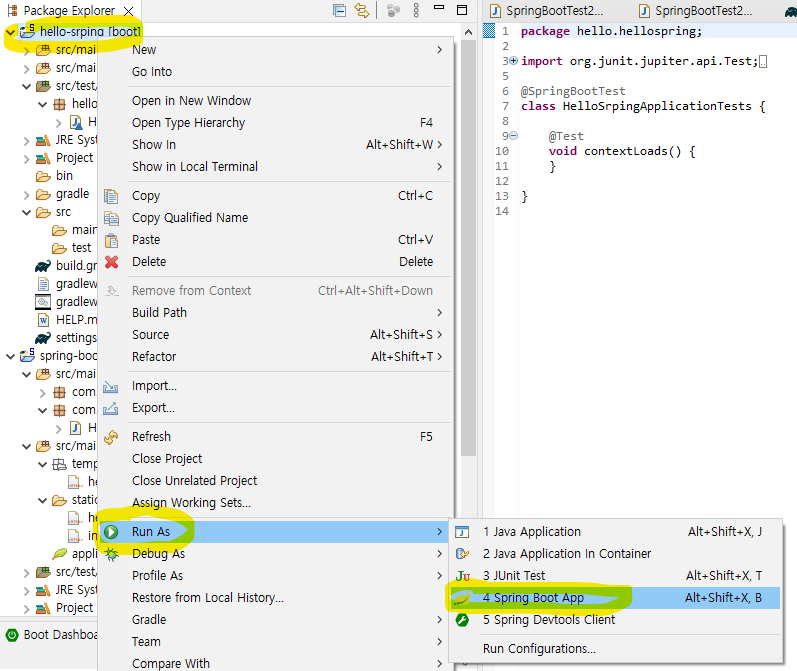Viewport: 797px width, 671px height.
Task: Open Package Explorer view menu three-dot icon
Action: click(x=416, y=10)
